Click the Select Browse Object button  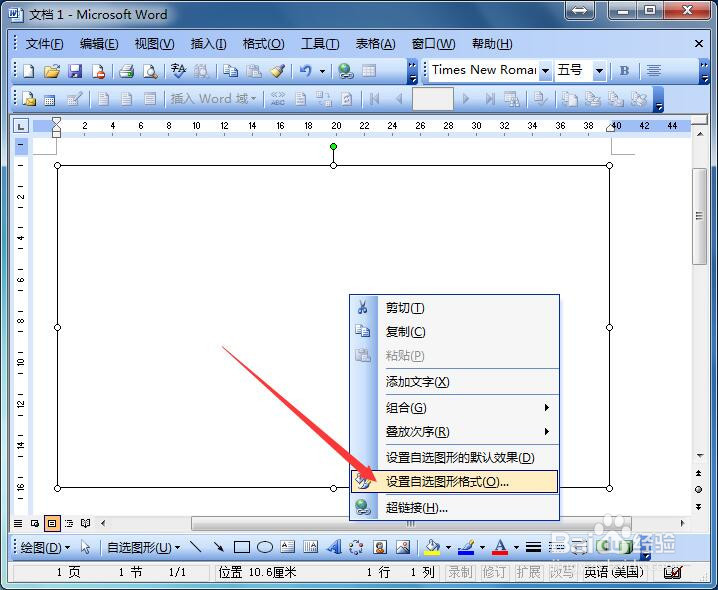[699, 490]
